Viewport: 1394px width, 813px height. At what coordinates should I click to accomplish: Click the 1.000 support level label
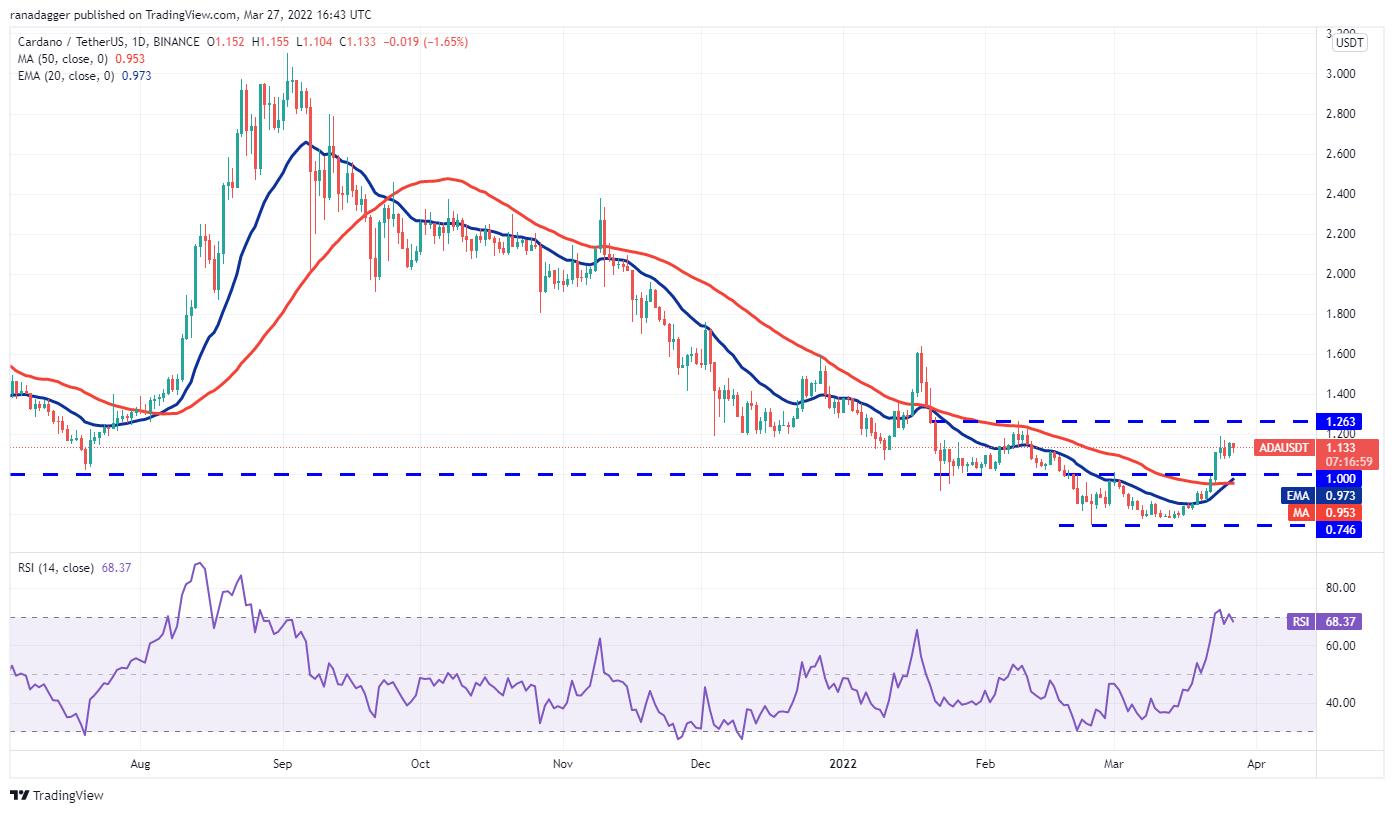pyautogui.click(x=1340, y=479)
